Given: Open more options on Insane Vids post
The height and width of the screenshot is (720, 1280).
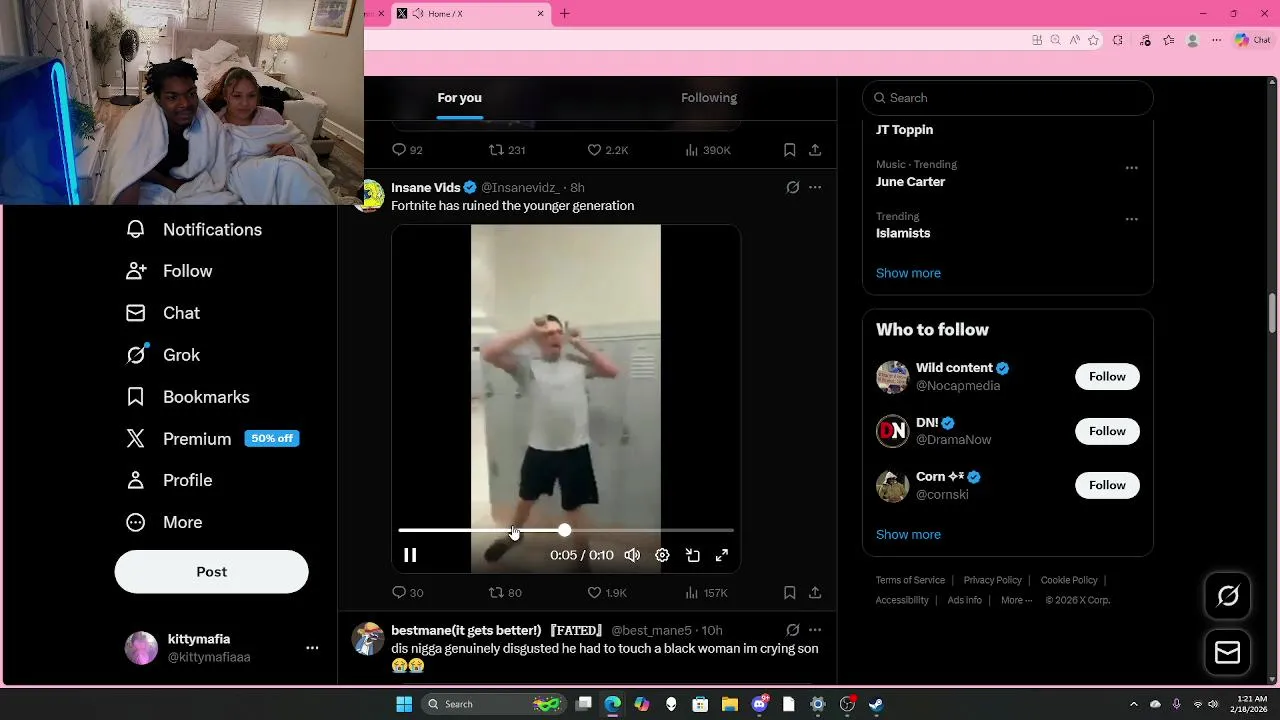Looking at the screenshot, I should pos(815,187).
